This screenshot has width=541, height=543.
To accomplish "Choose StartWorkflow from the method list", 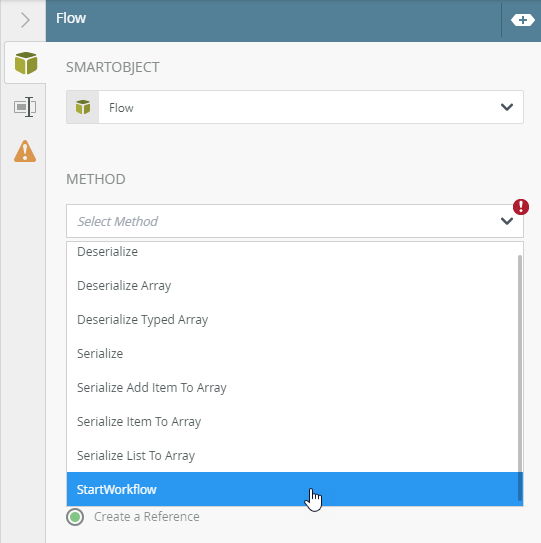I will tap(295, 489).
